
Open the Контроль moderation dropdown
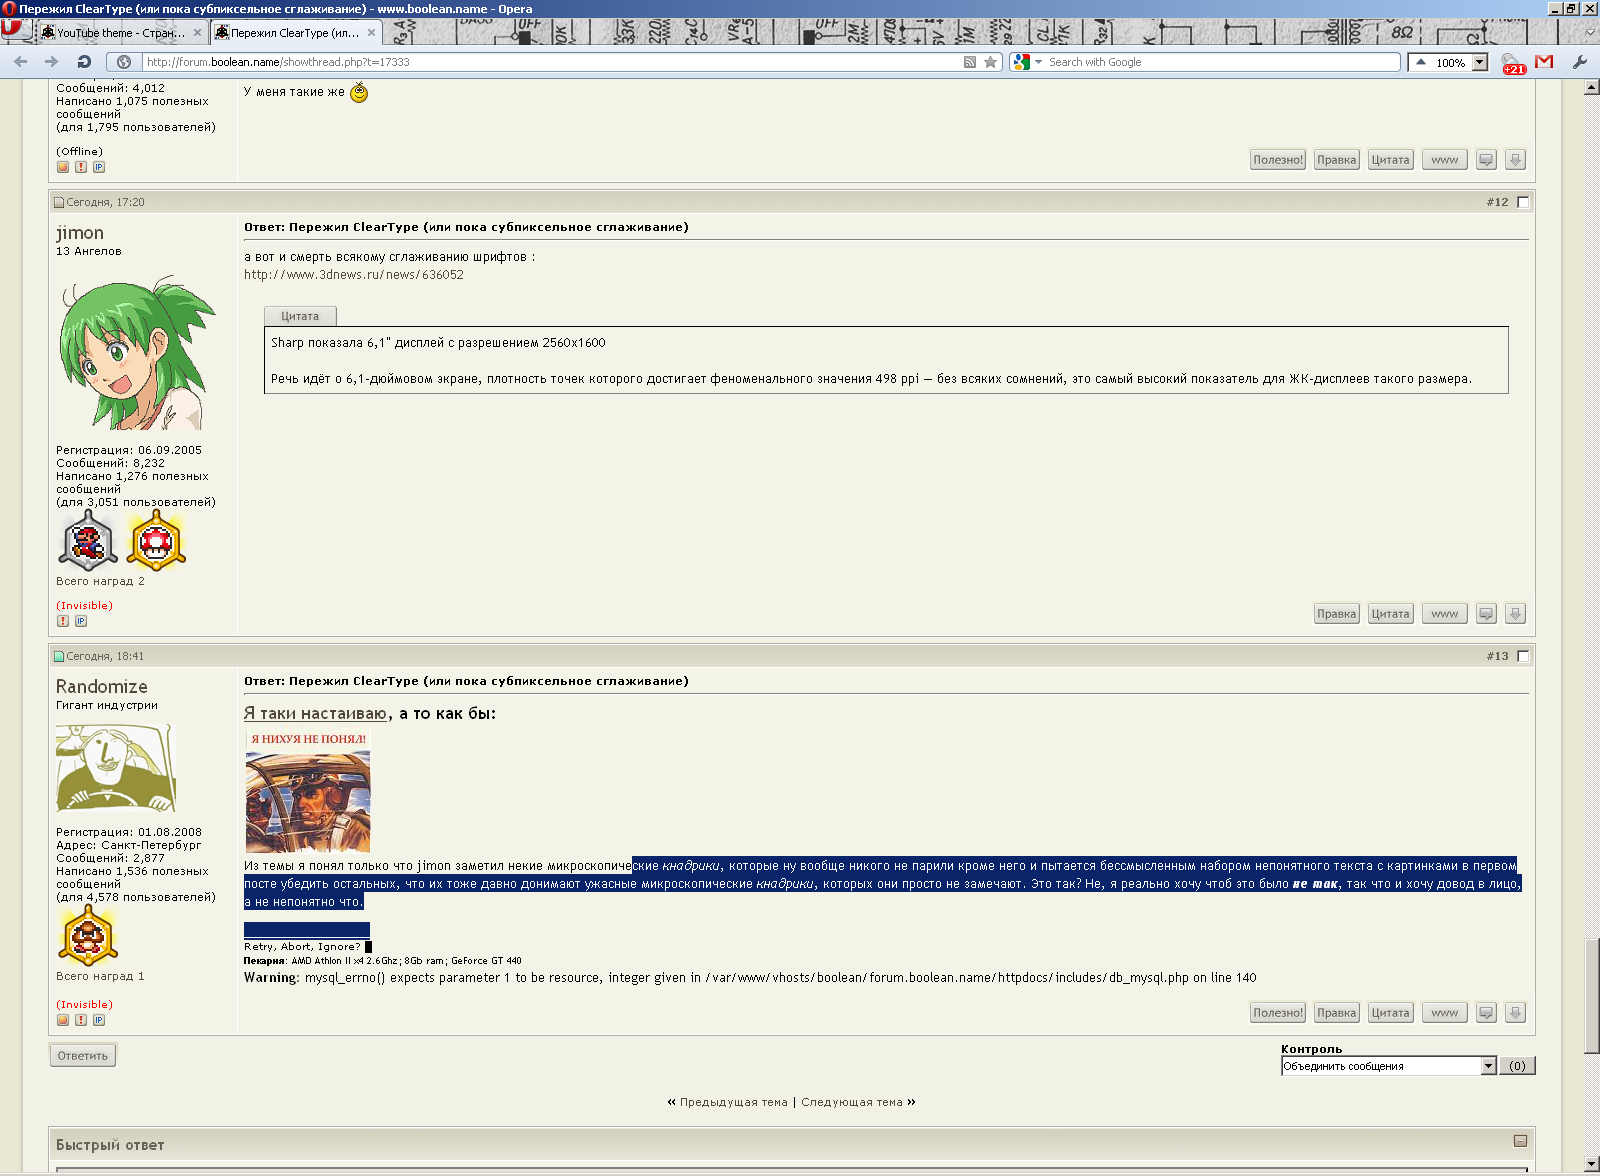1488,1066
